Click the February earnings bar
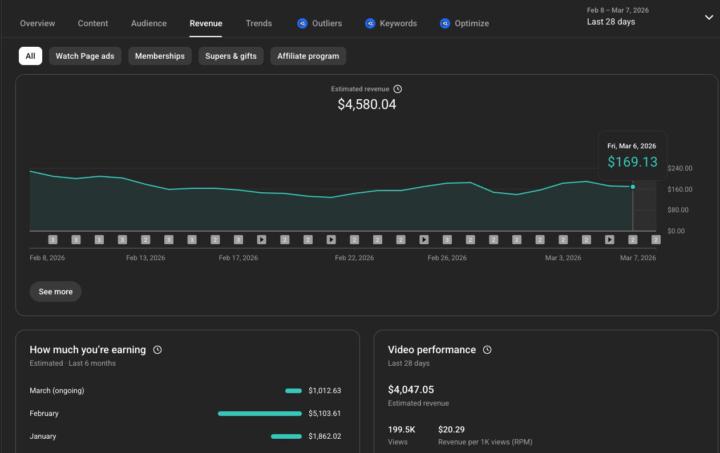Screen dimensions: 720x453 (x=259, y=413)
